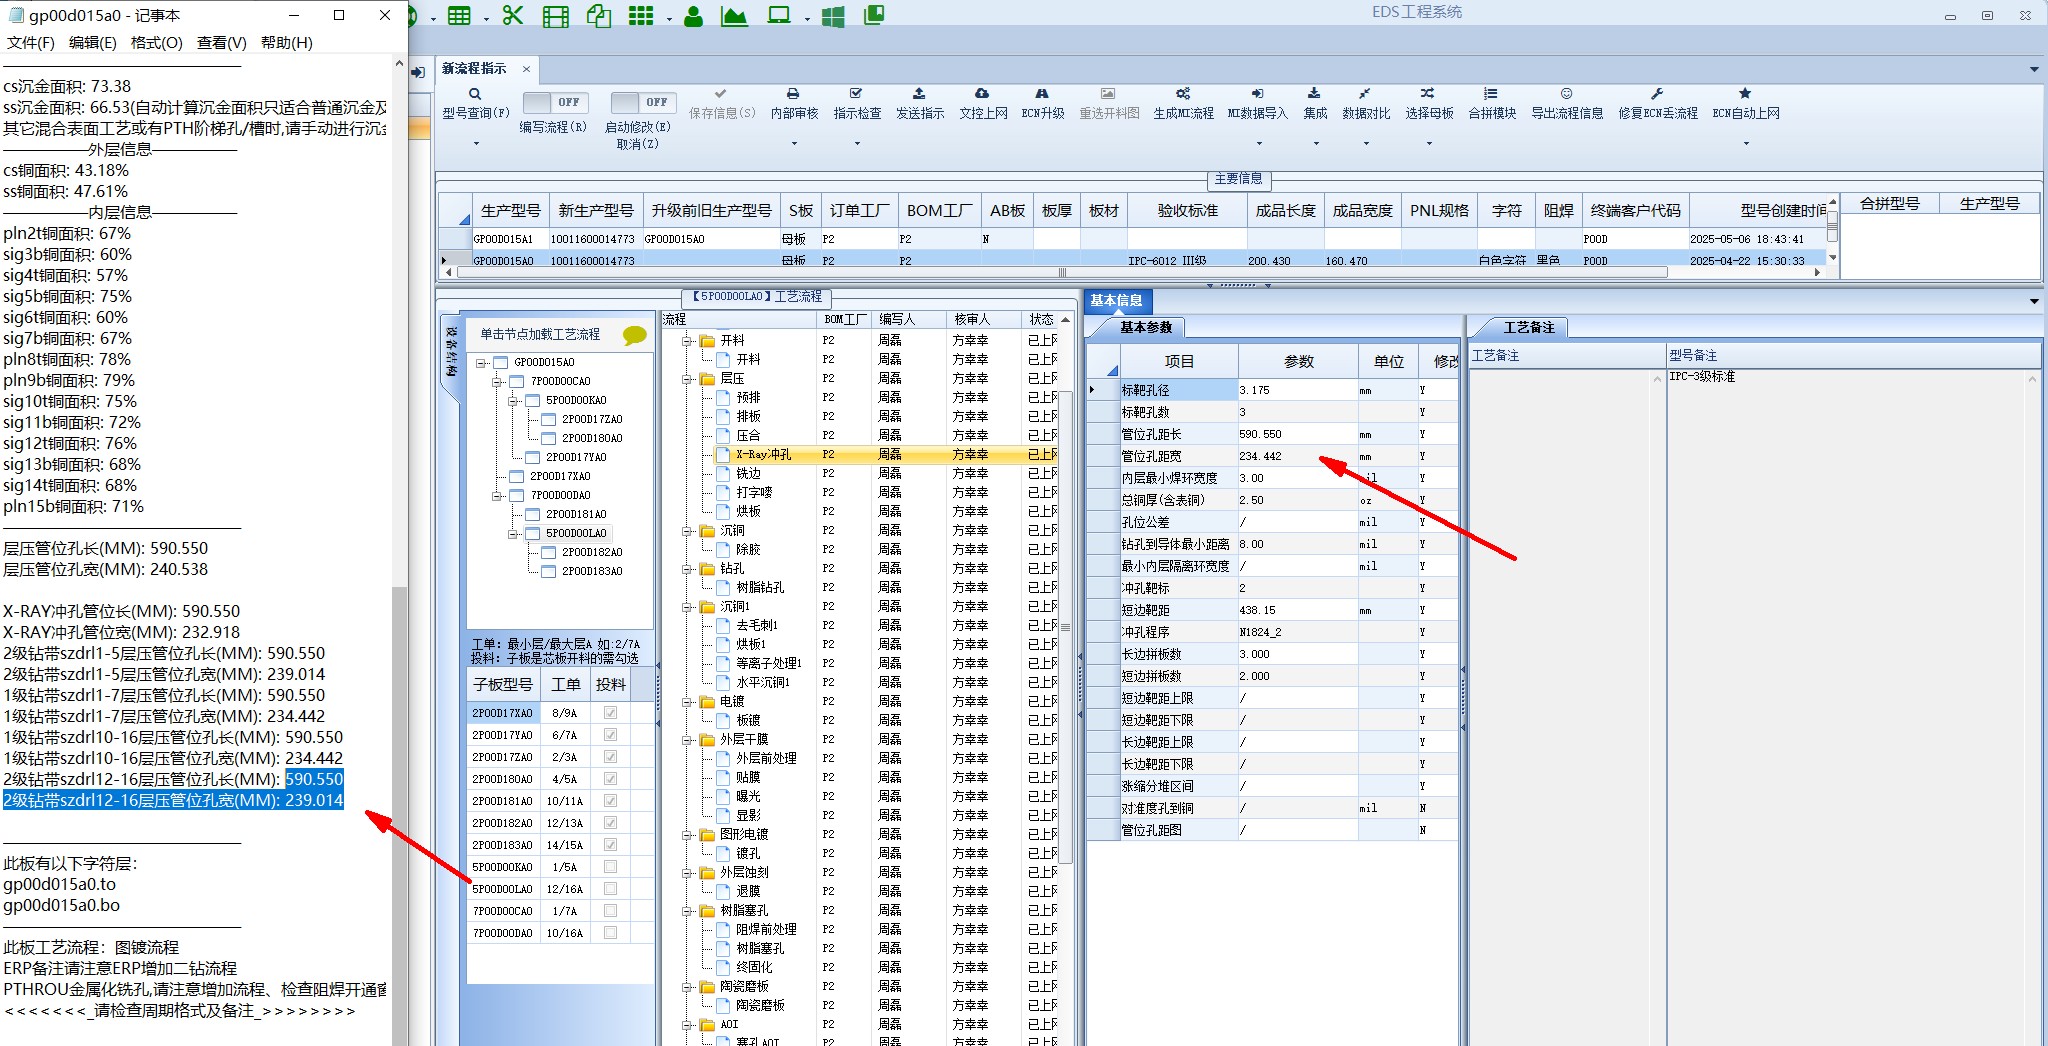Toggle 投料 checkbox for 7P00D00CA0 row
This screenshot has width=2048, height=1046.
(x=610, y=911)
